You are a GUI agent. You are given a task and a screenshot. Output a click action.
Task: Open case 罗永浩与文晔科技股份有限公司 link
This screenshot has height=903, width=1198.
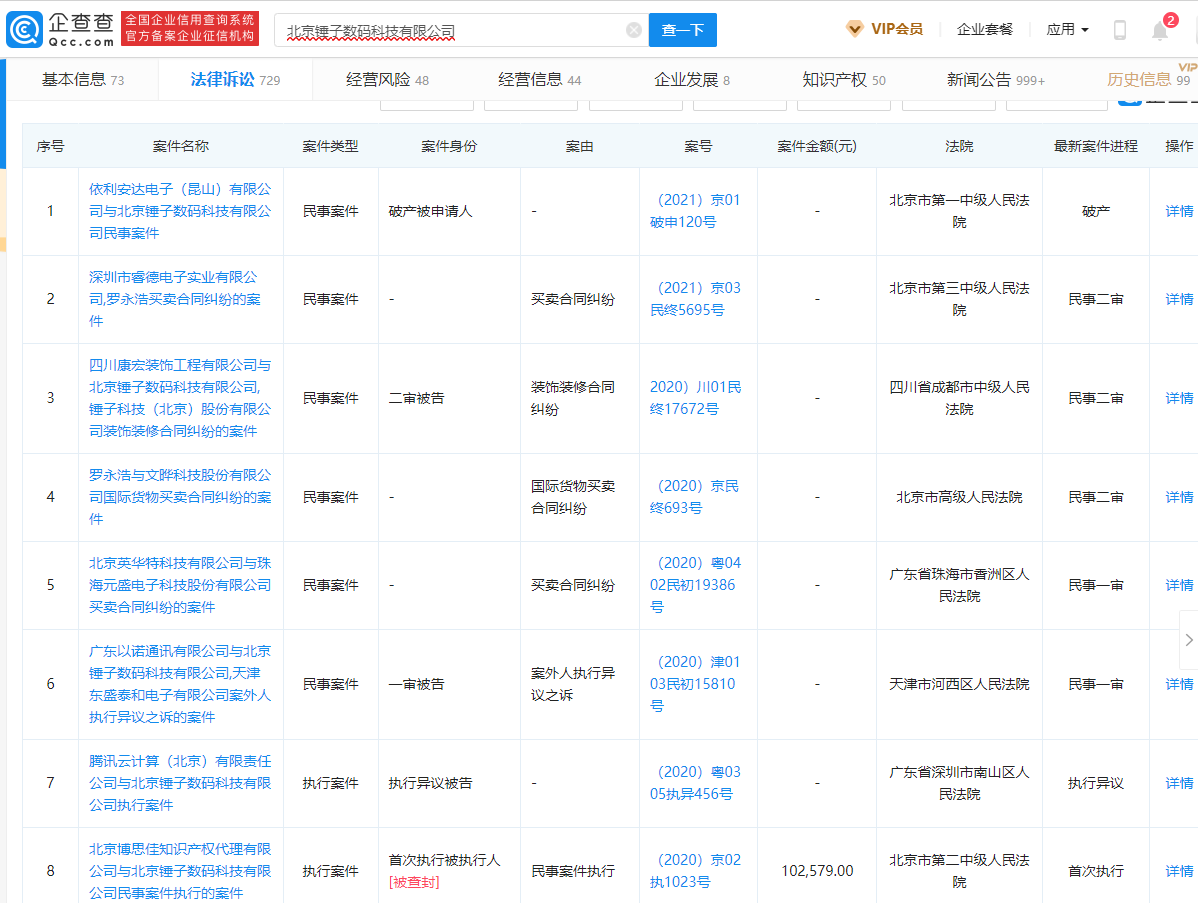click(180, 497)
